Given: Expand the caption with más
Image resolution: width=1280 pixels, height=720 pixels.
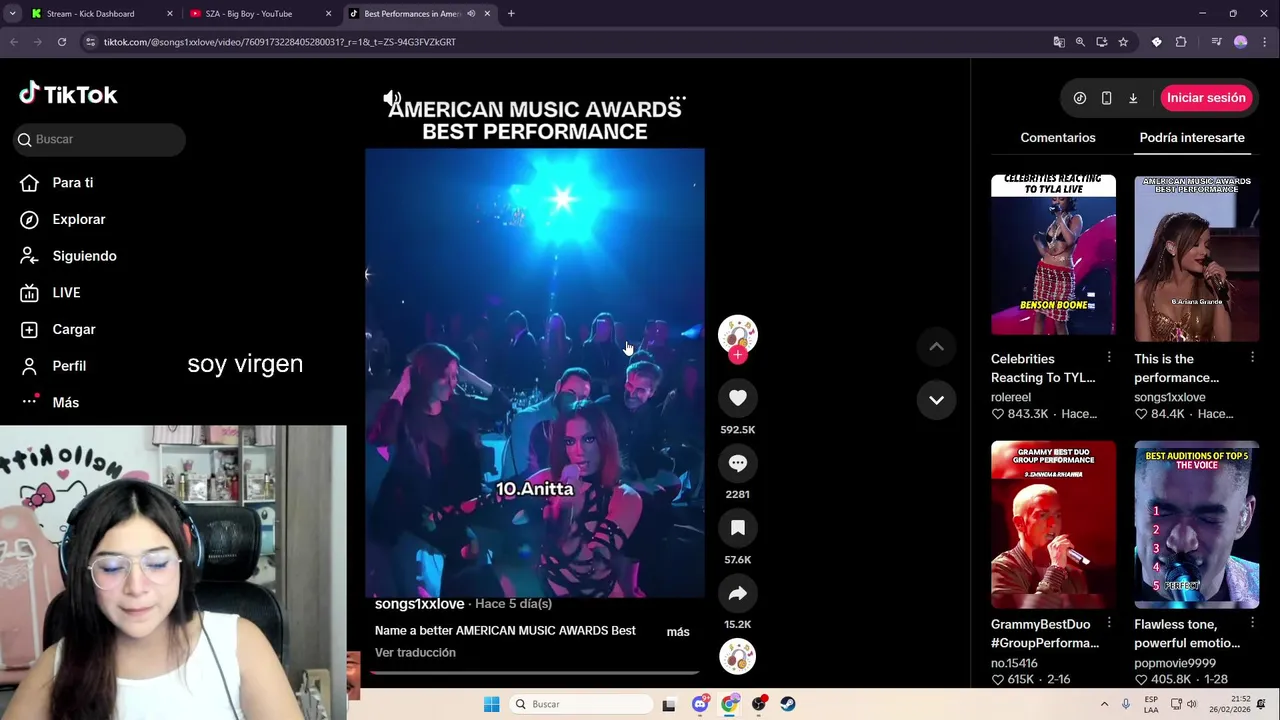Looking at the screenshot, I should [678, 632].
